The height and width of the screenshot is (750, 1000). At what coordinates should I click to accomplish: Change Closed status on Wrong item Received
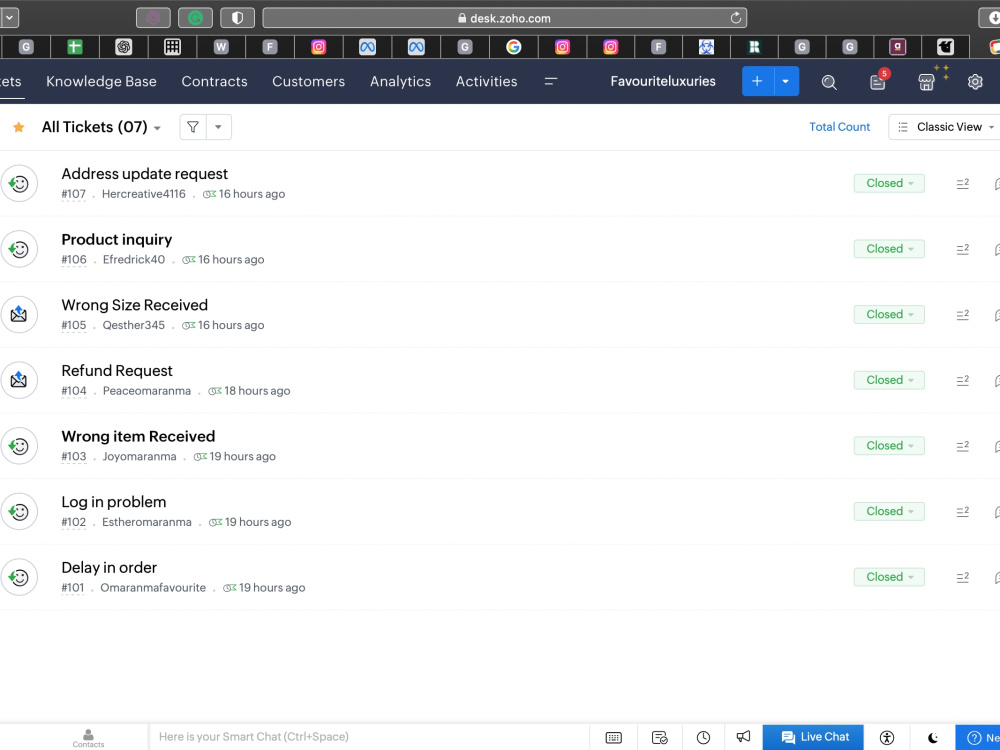[x=889, y=446]
